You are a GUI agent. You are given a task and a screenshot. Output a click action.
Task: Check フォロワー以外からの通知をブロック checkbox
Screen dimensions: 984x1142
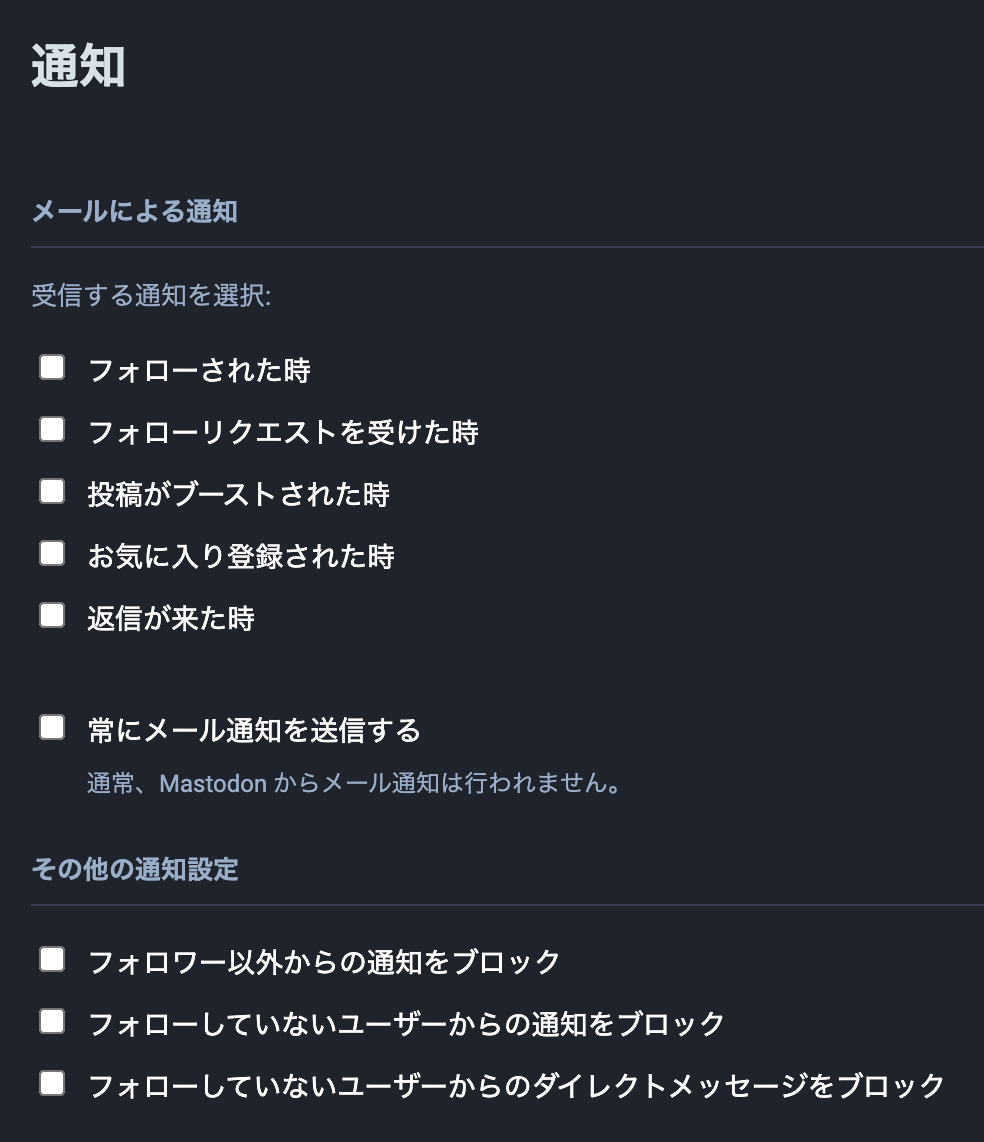point(52,960)
